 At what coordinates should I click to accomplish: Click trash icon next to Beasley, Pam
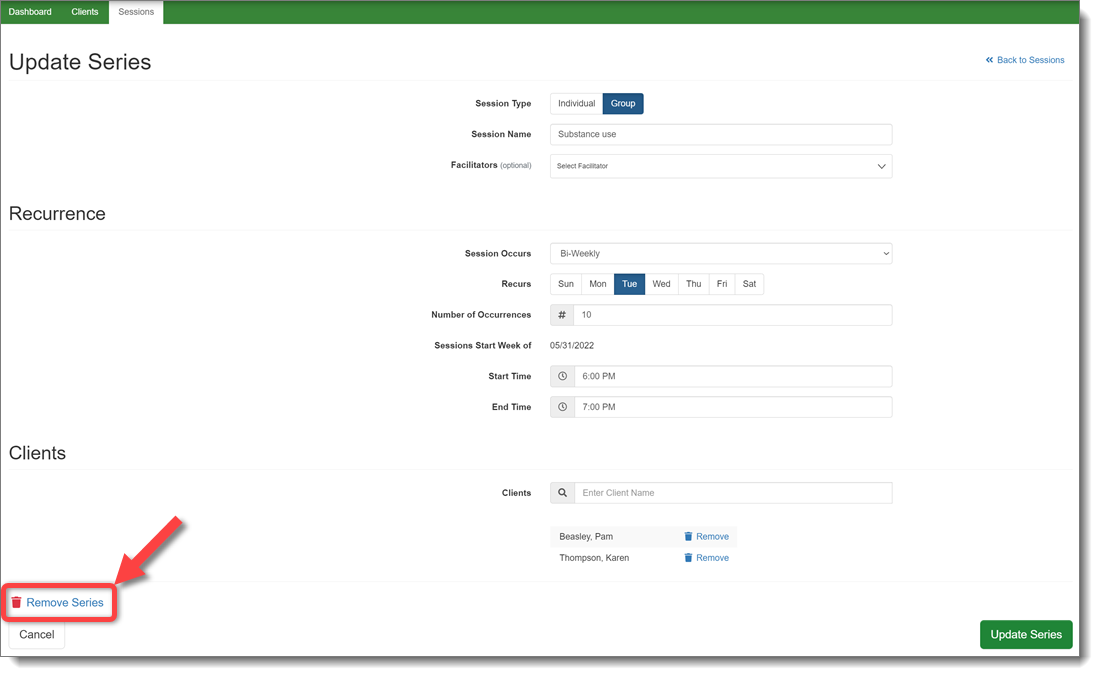[688, 537]
